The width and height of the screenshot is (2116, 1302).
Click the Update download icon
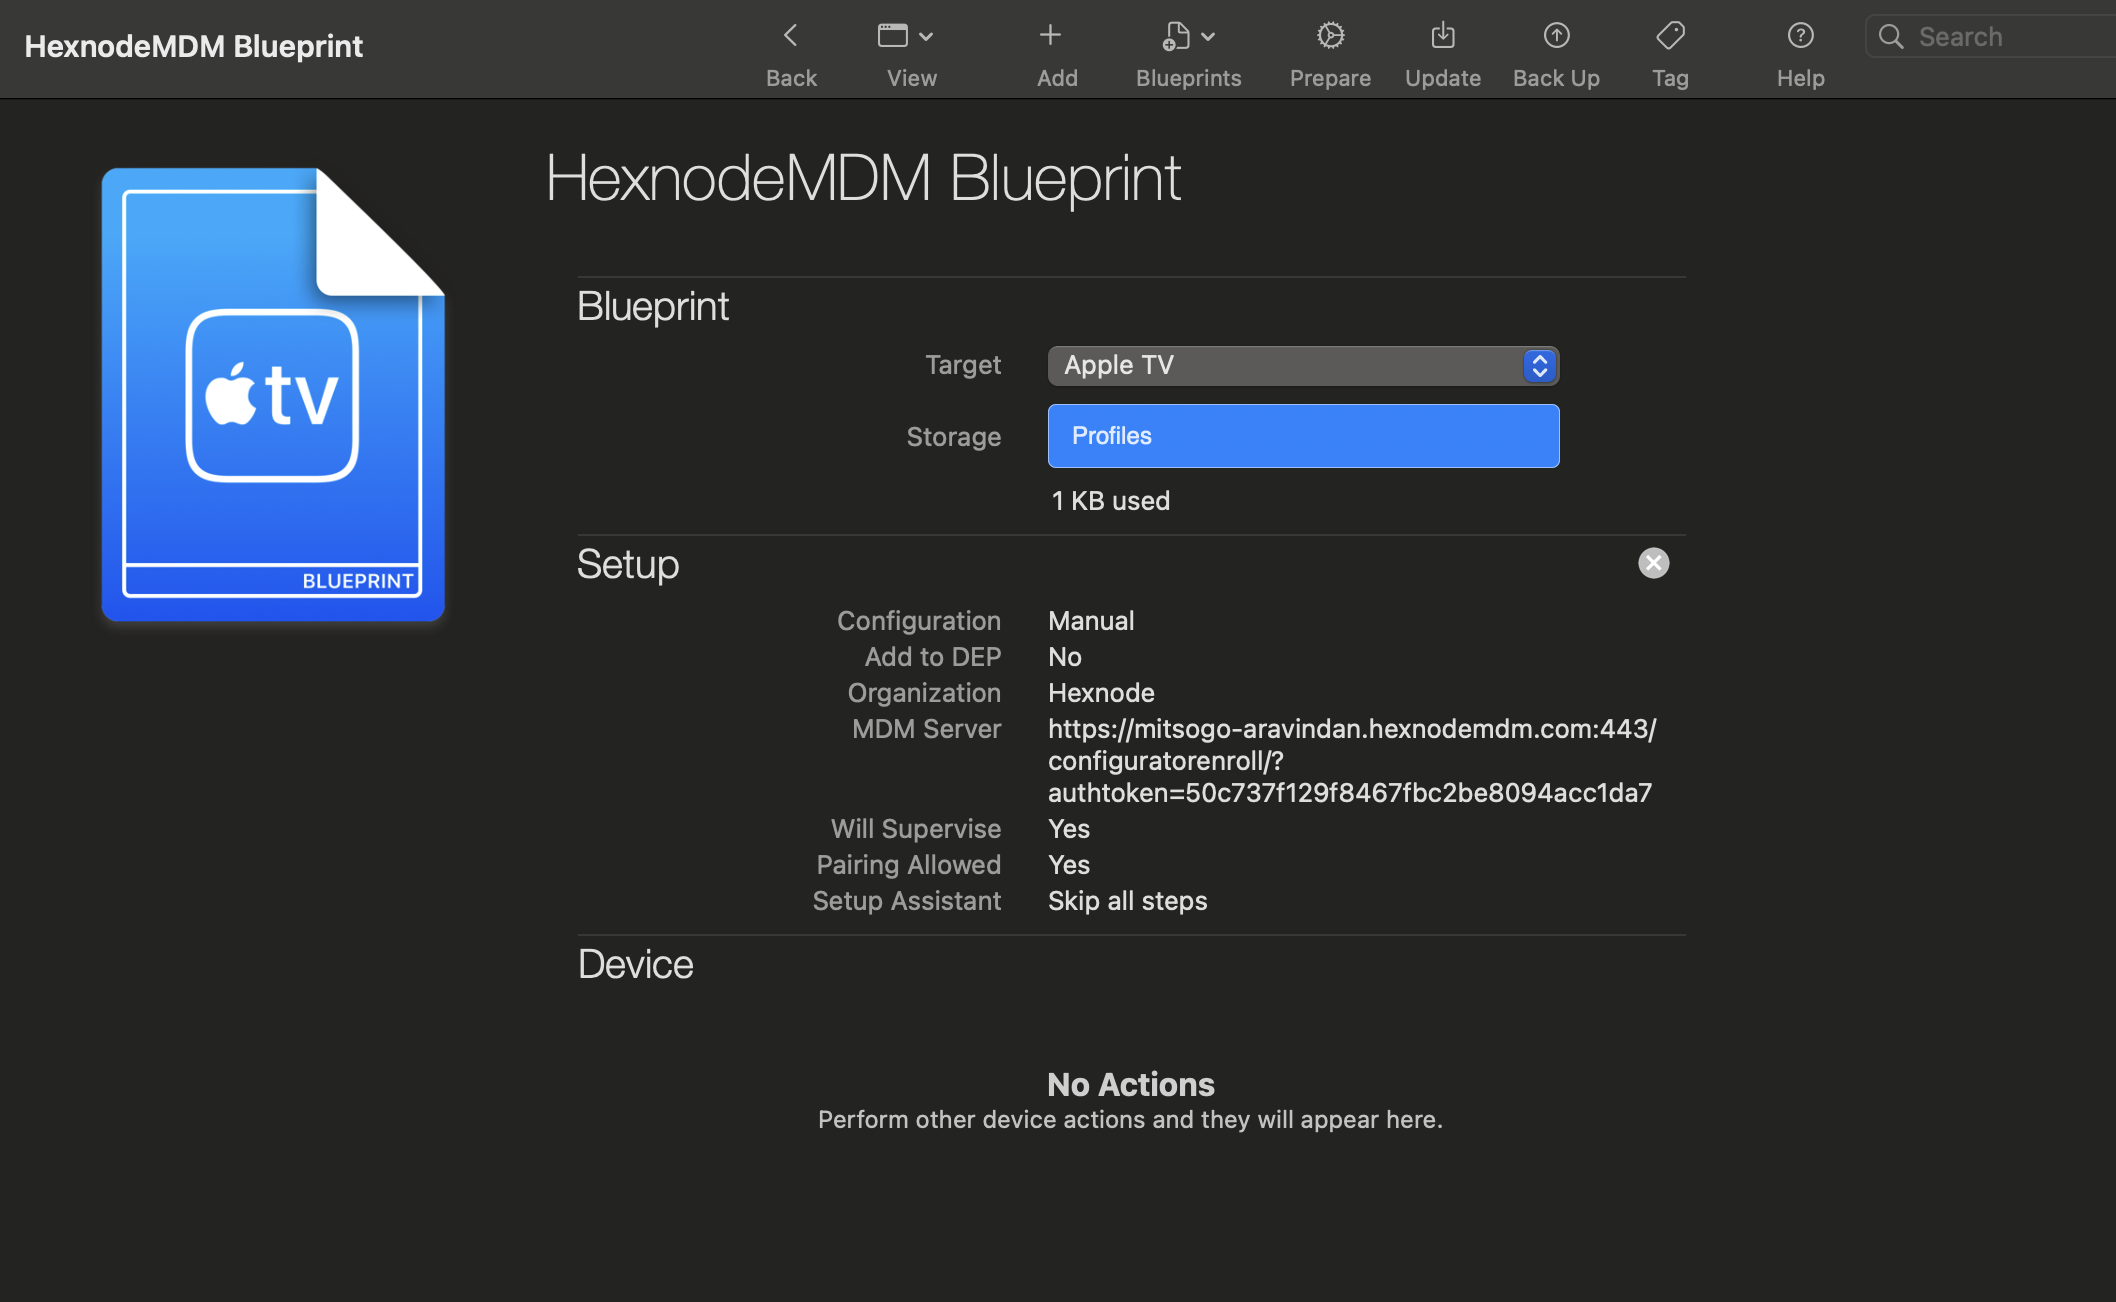(1443, 36)
